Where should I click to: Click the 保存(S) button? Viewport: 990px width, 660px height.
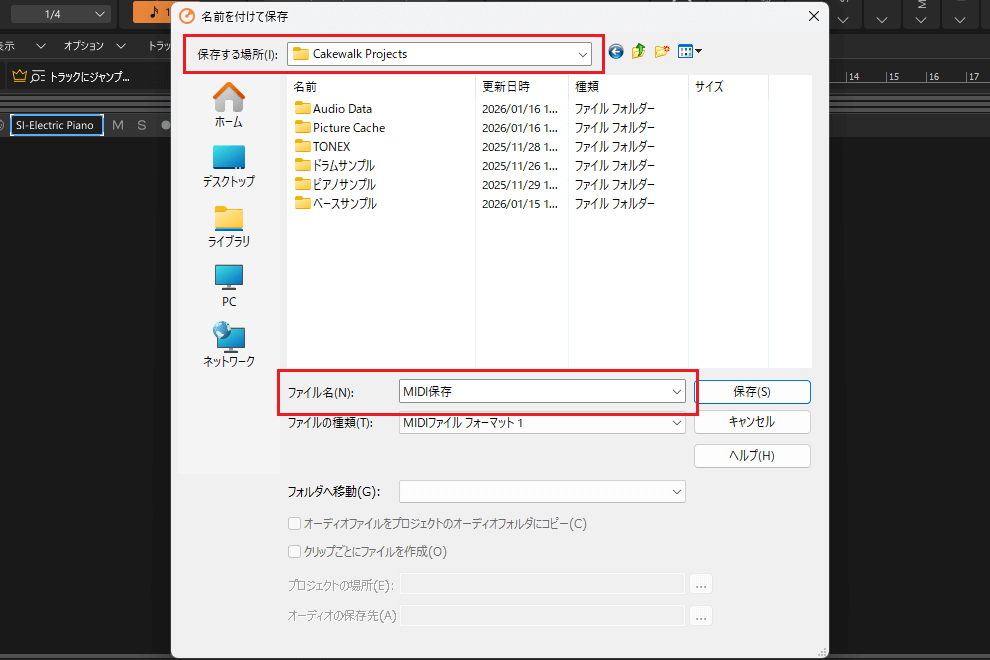(752, 392)
